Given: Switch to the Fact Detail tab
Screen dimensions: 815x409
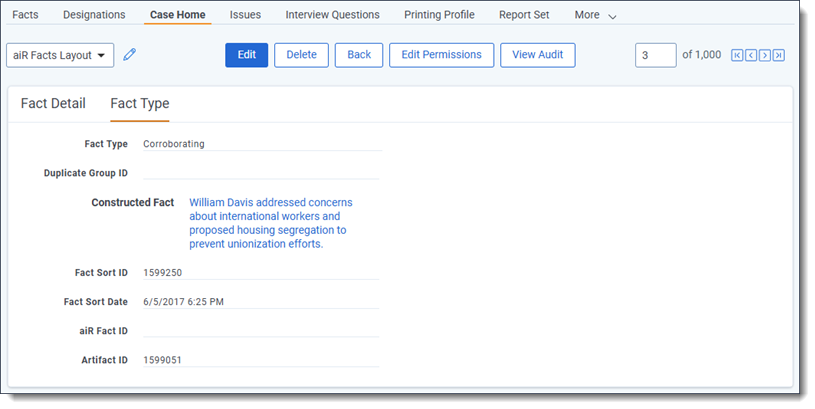Looking at the screenshot, I should 53,104.
